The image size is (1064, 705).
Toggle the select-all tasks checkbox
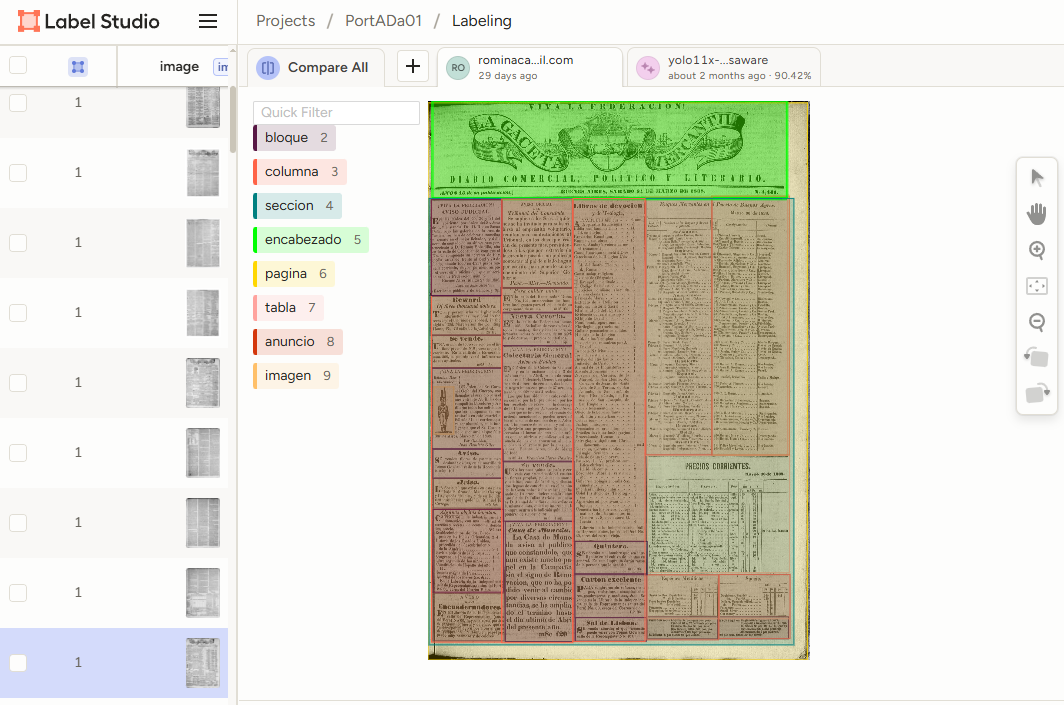pos(18,66)
